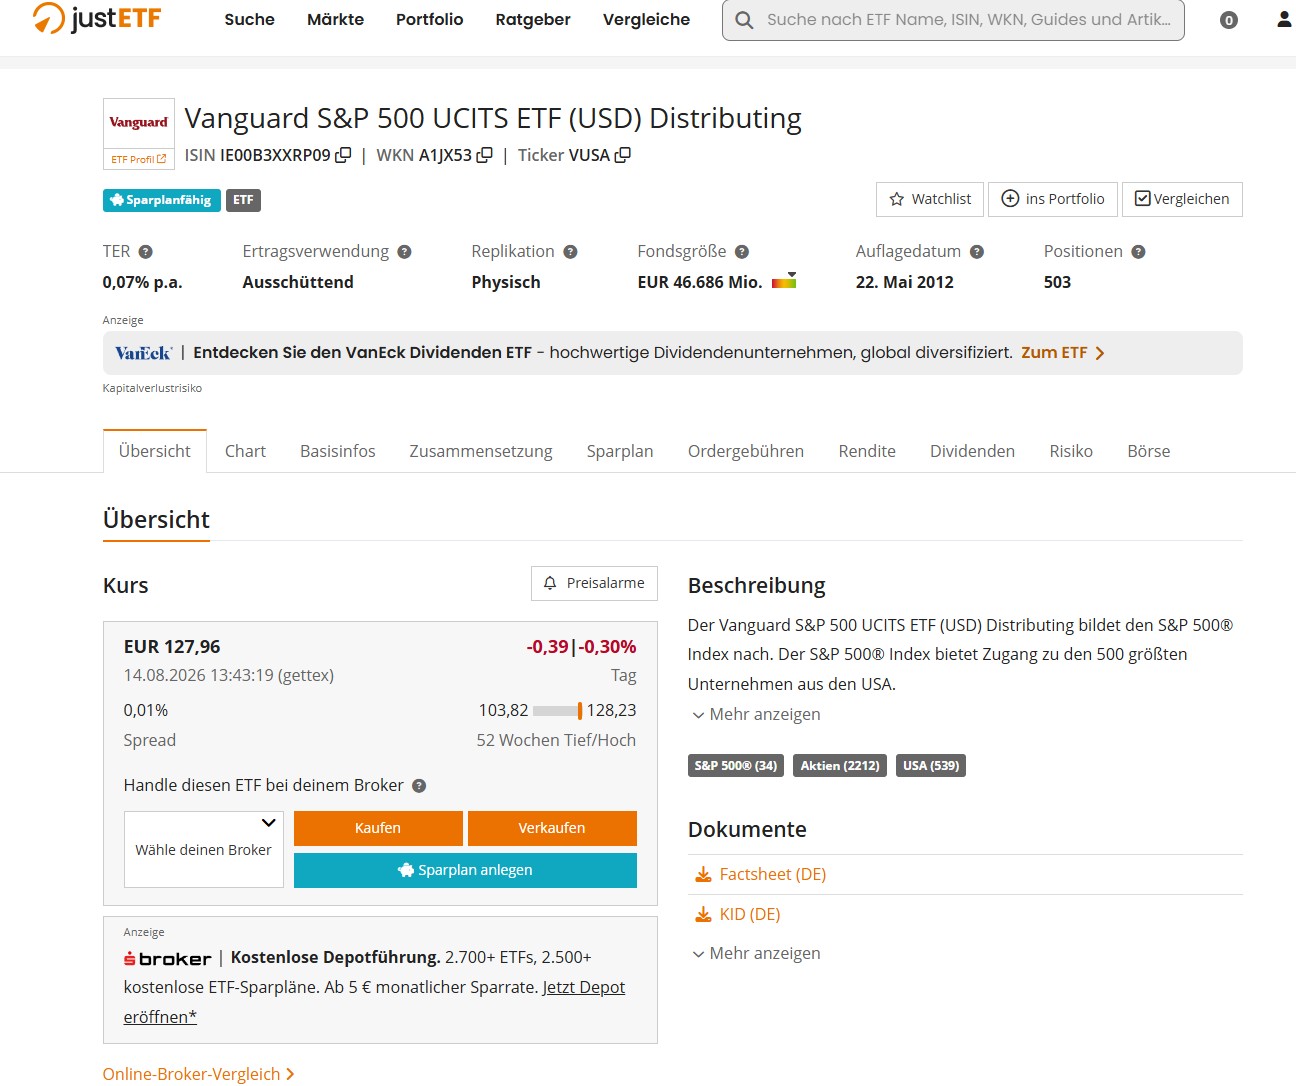Open the Ratgeber navigation menu
Screen dimensions: 1296x1086
[533, 19]
